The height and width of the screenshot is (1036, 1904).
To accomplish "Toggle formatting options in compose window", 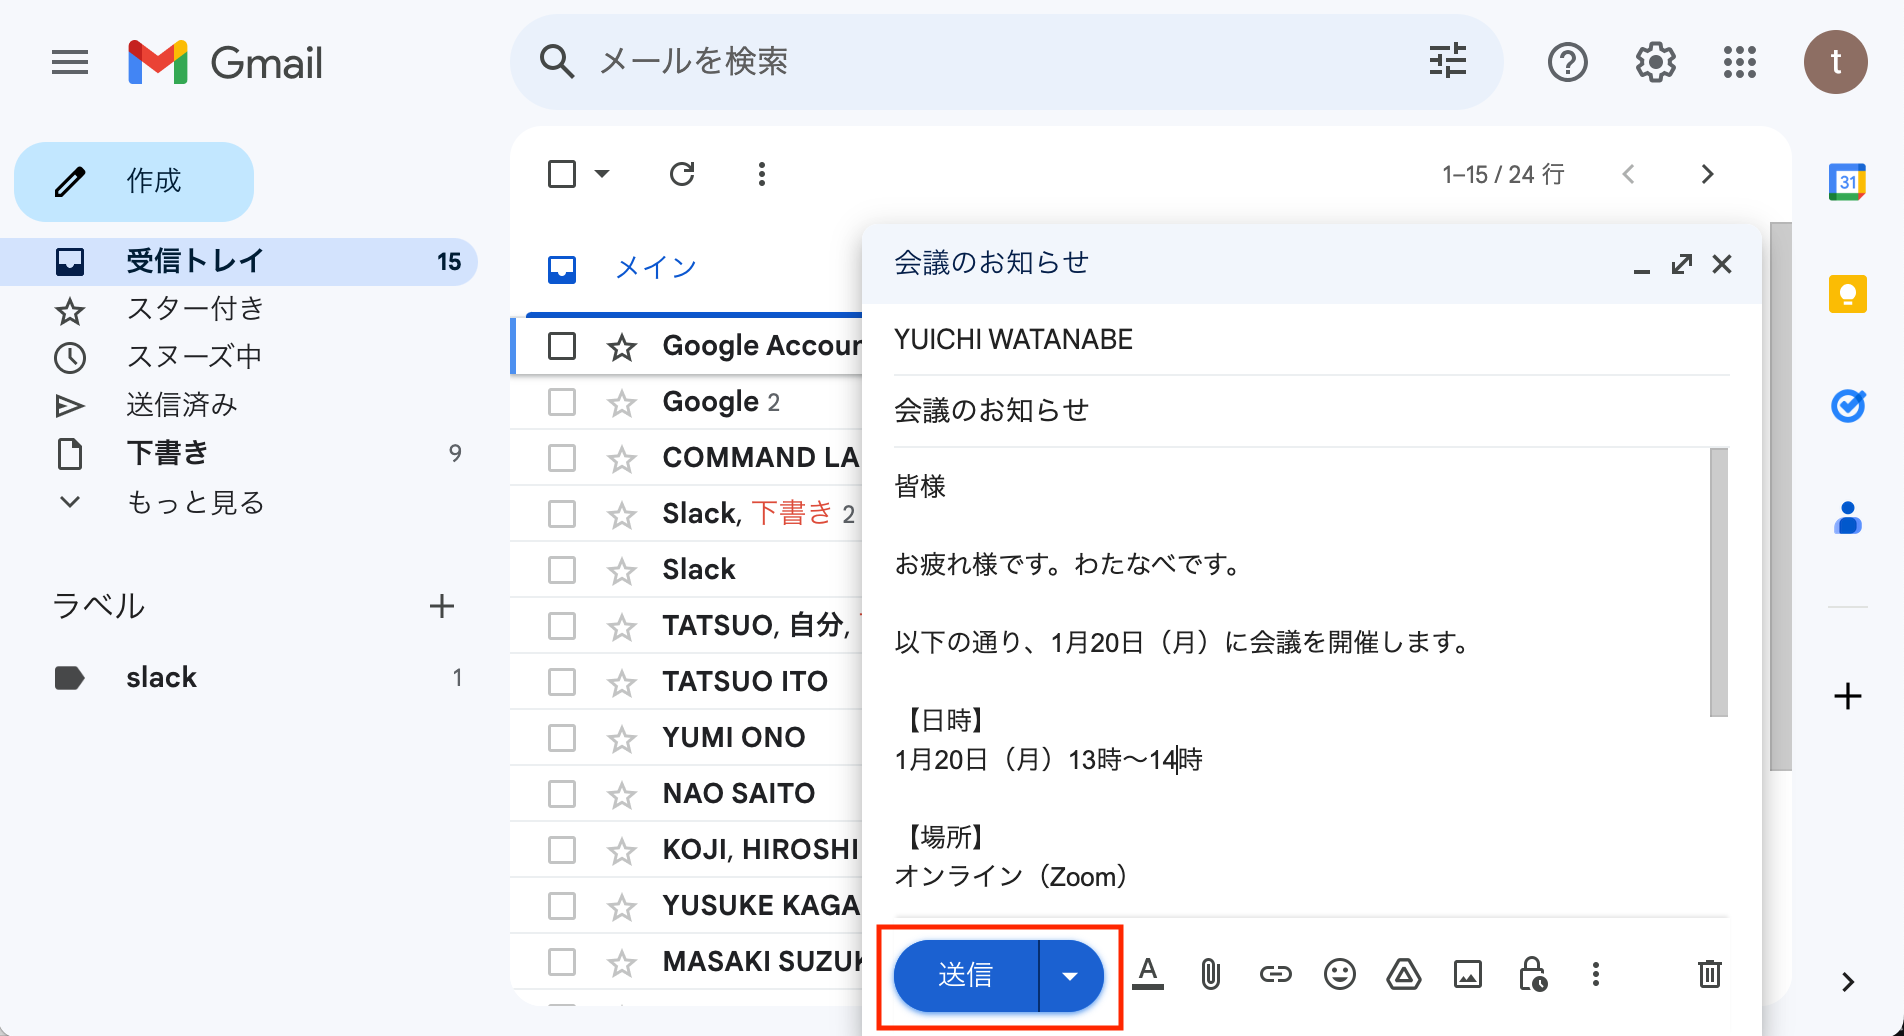I will [x=1148, y=973].
